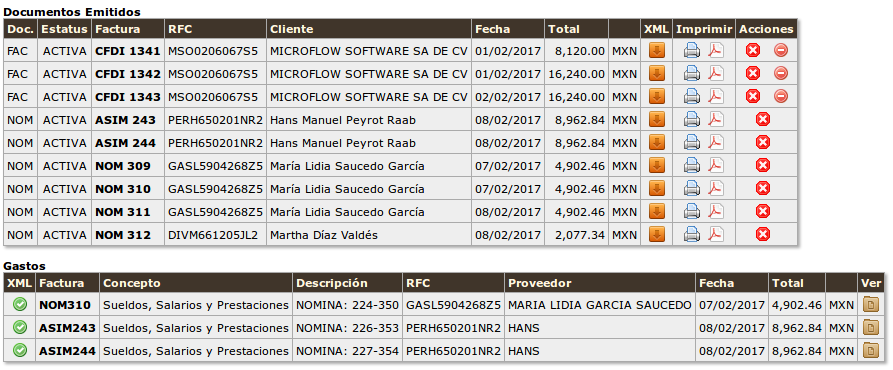Download XML for invoice CFDI 1341

click(x=657, y=51)
